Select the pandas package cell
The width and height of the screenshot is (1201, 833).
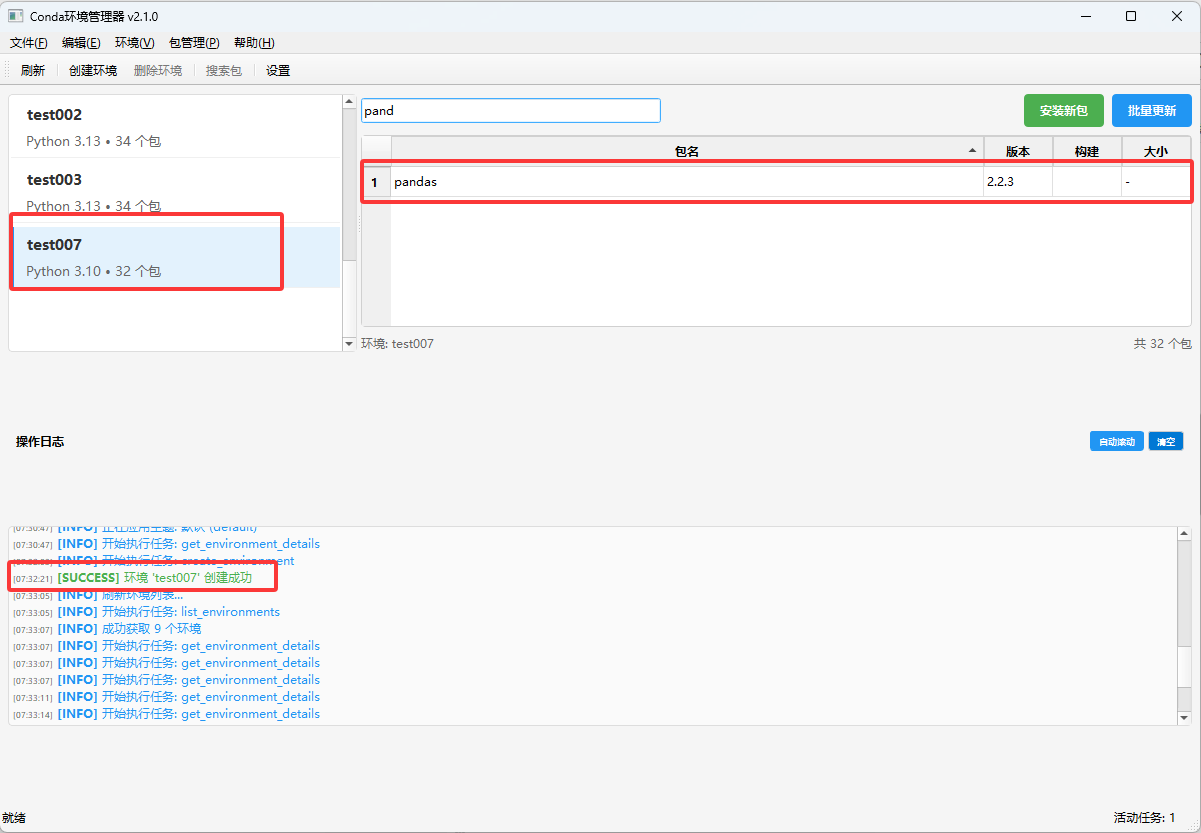[x=687, y=182]
